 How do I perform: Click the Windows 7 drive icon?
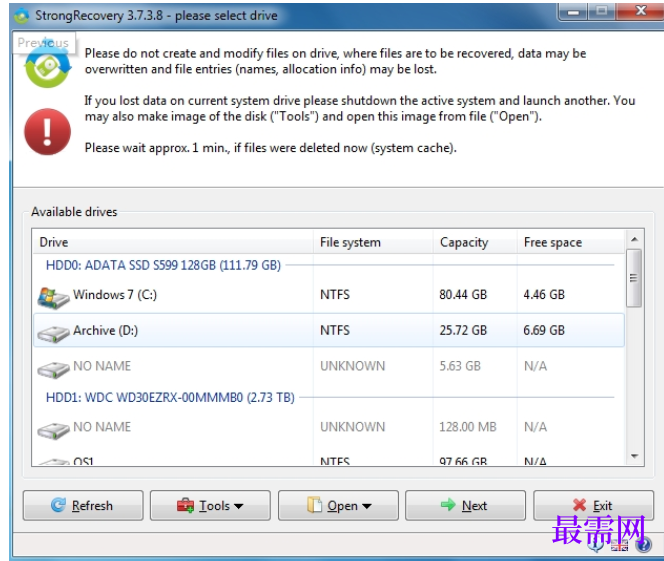click(53, 298)
